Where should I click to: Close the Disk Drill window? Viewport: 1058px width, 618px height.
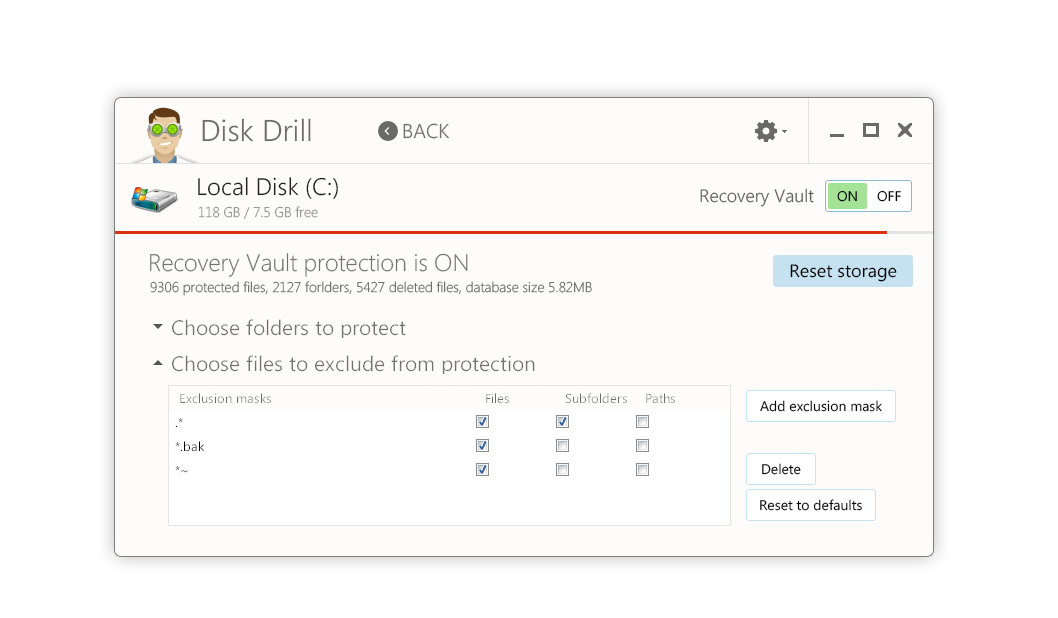pyautogui.click(x=905, y=130)
